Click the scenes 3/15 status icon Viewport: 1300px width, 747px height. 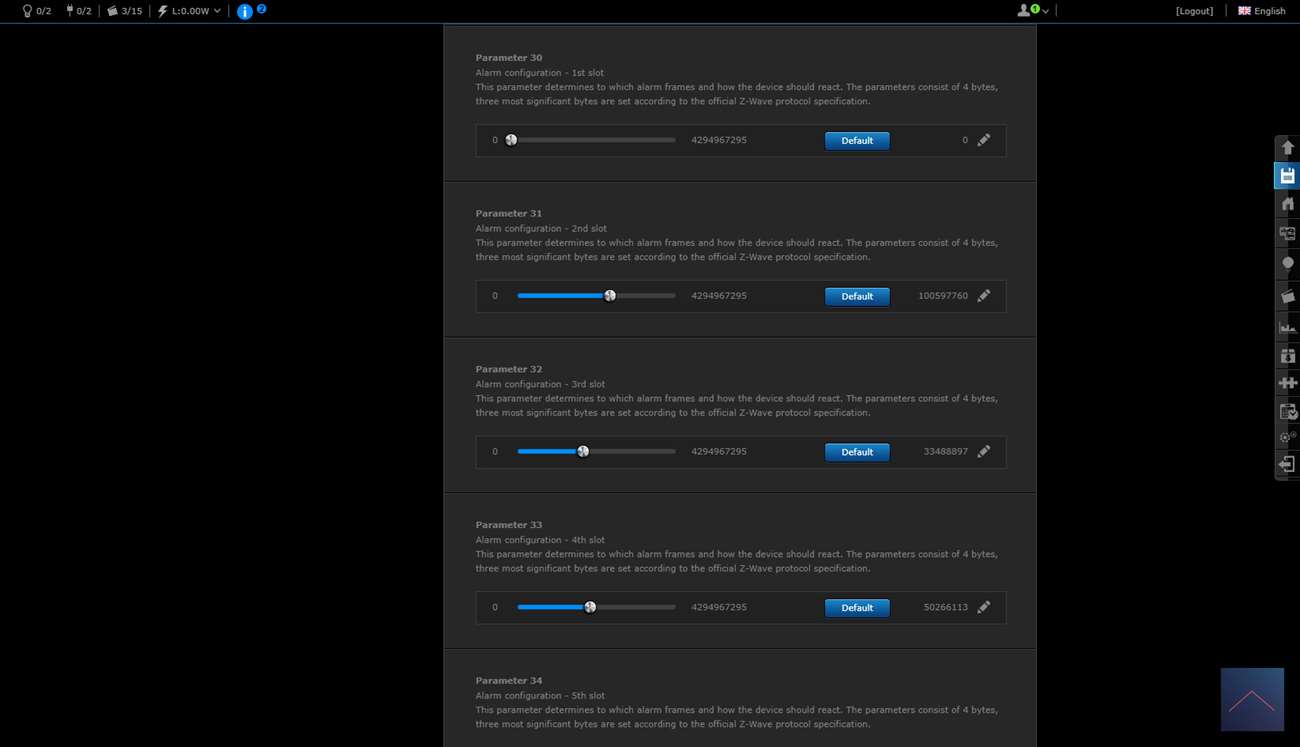point(112,11)
